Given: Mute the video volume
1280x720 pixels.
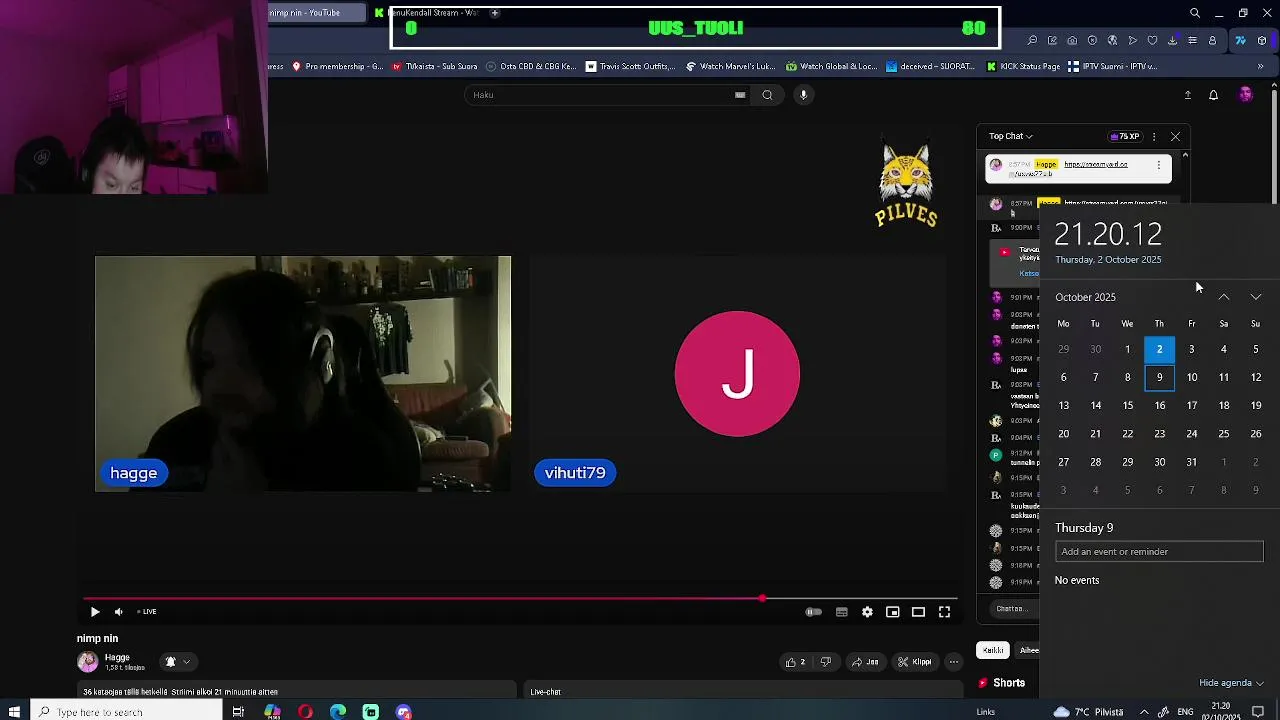Looking at the screenshot, I should point(118,612).
